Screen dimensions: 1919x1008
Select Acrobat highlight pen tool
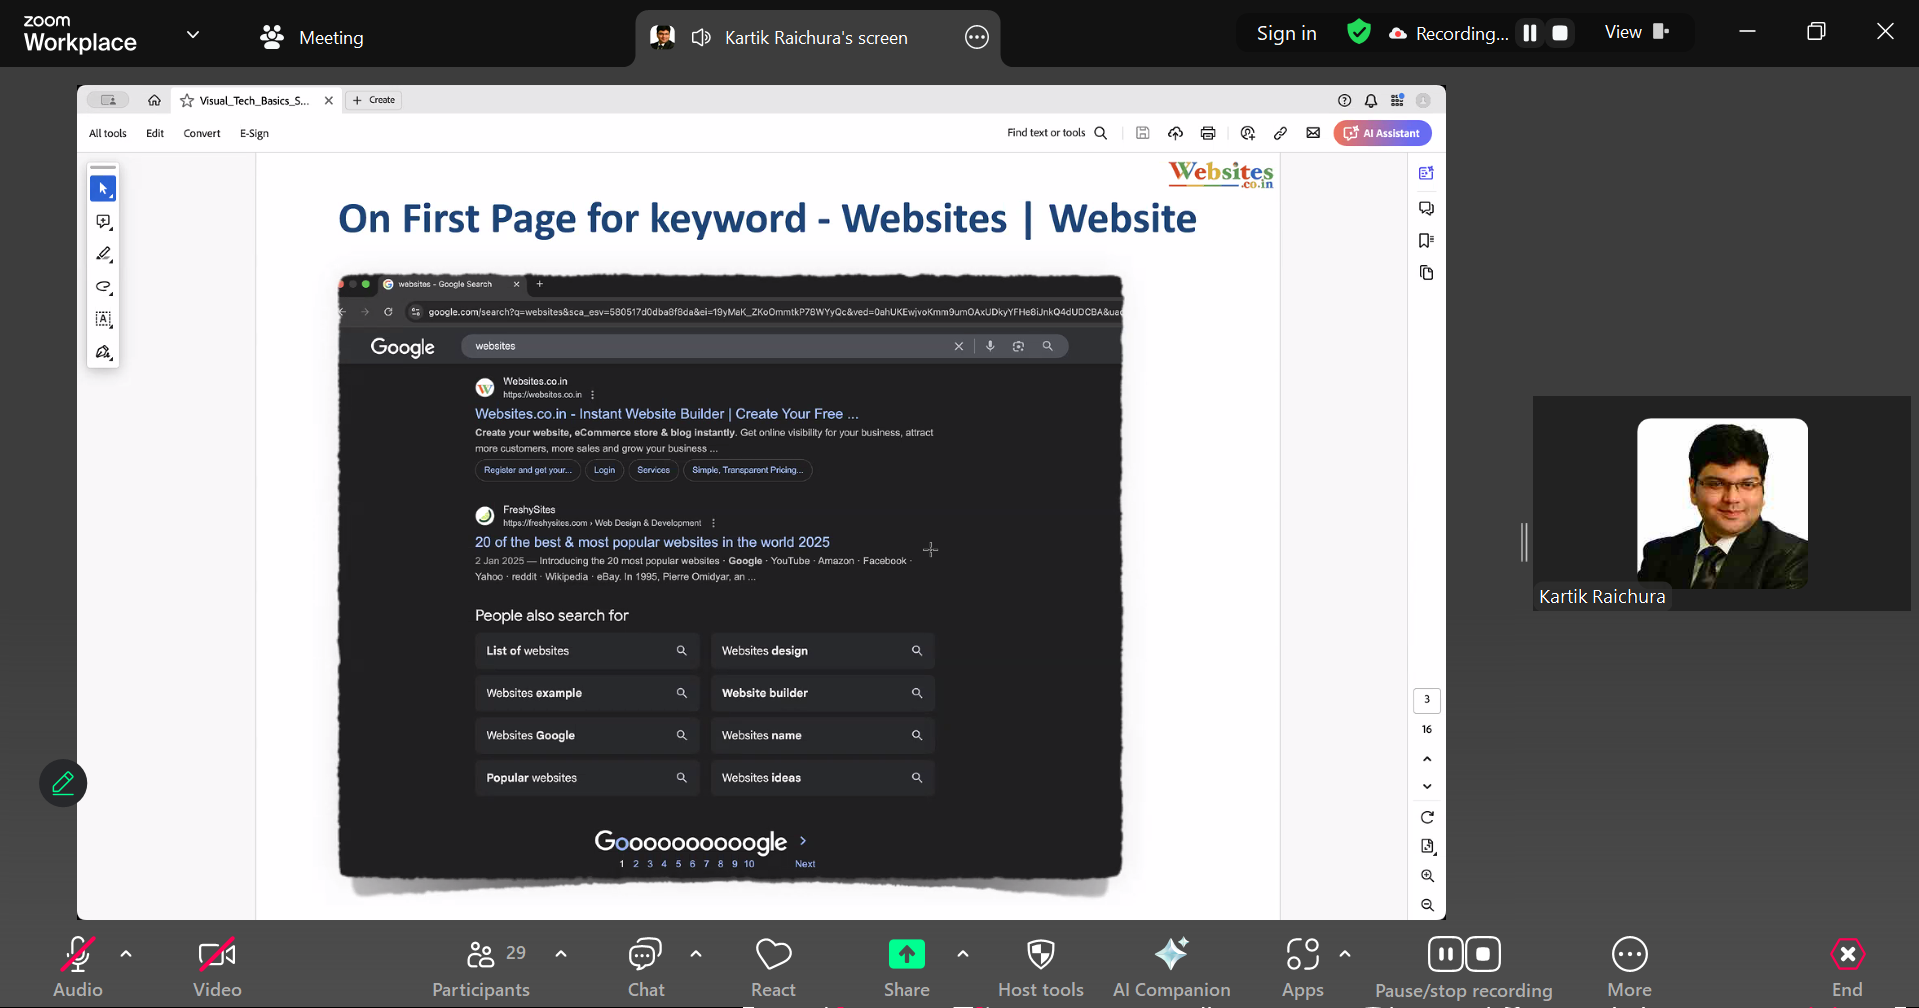(103, 254)
